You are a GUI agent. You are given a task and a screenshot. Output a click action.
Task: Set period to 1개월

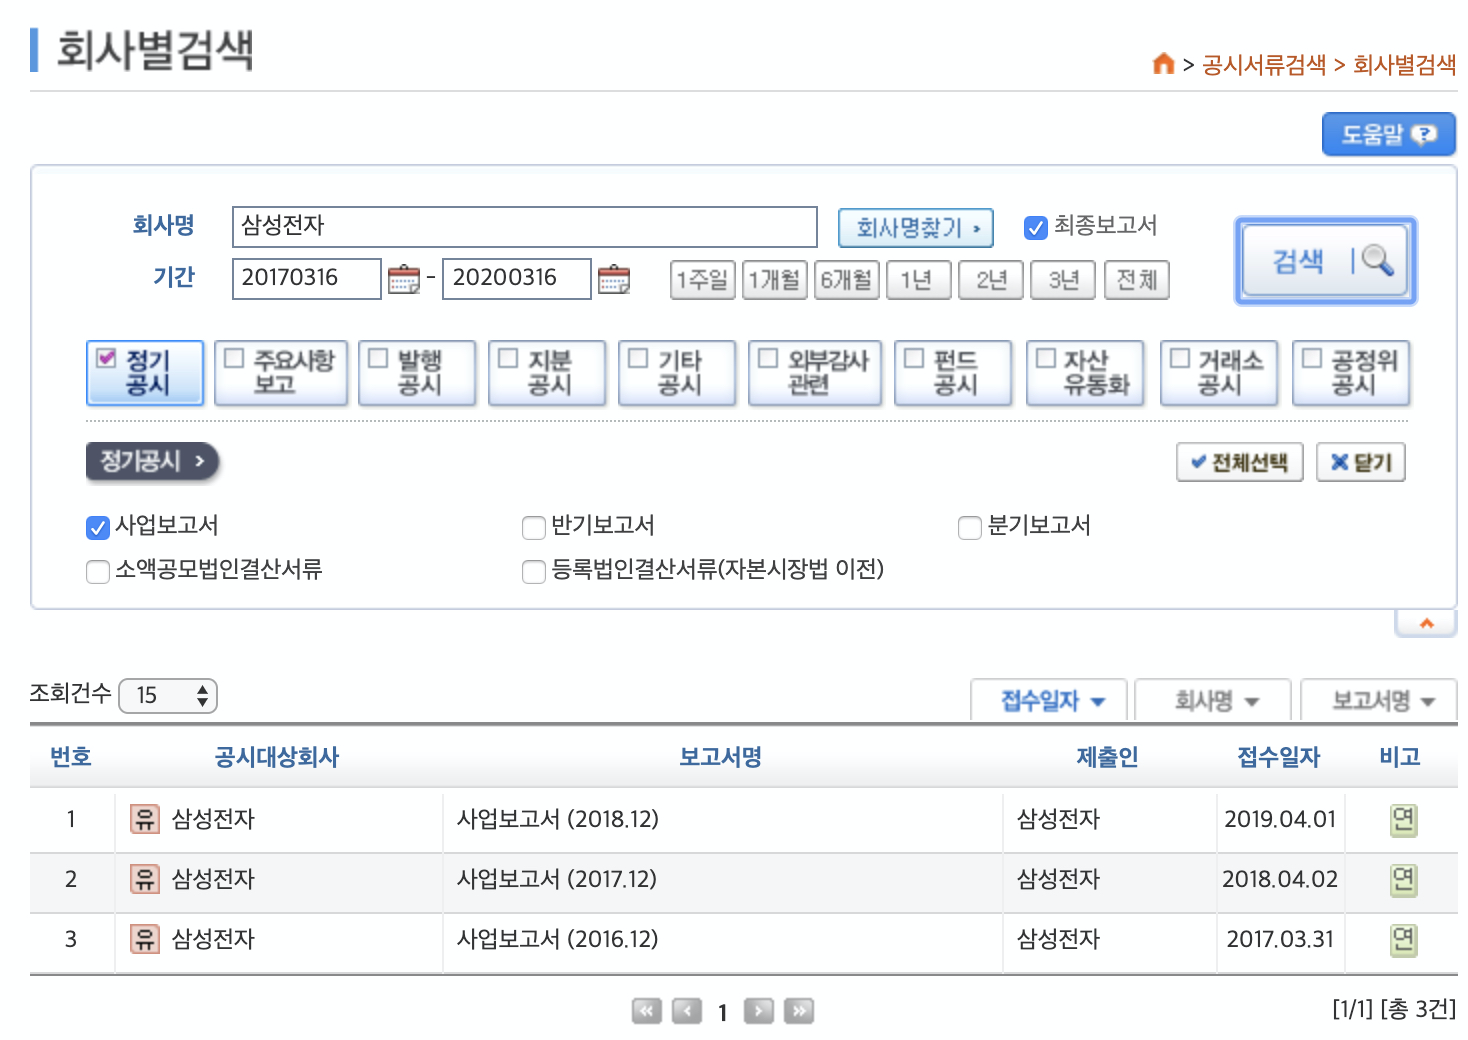775,279
